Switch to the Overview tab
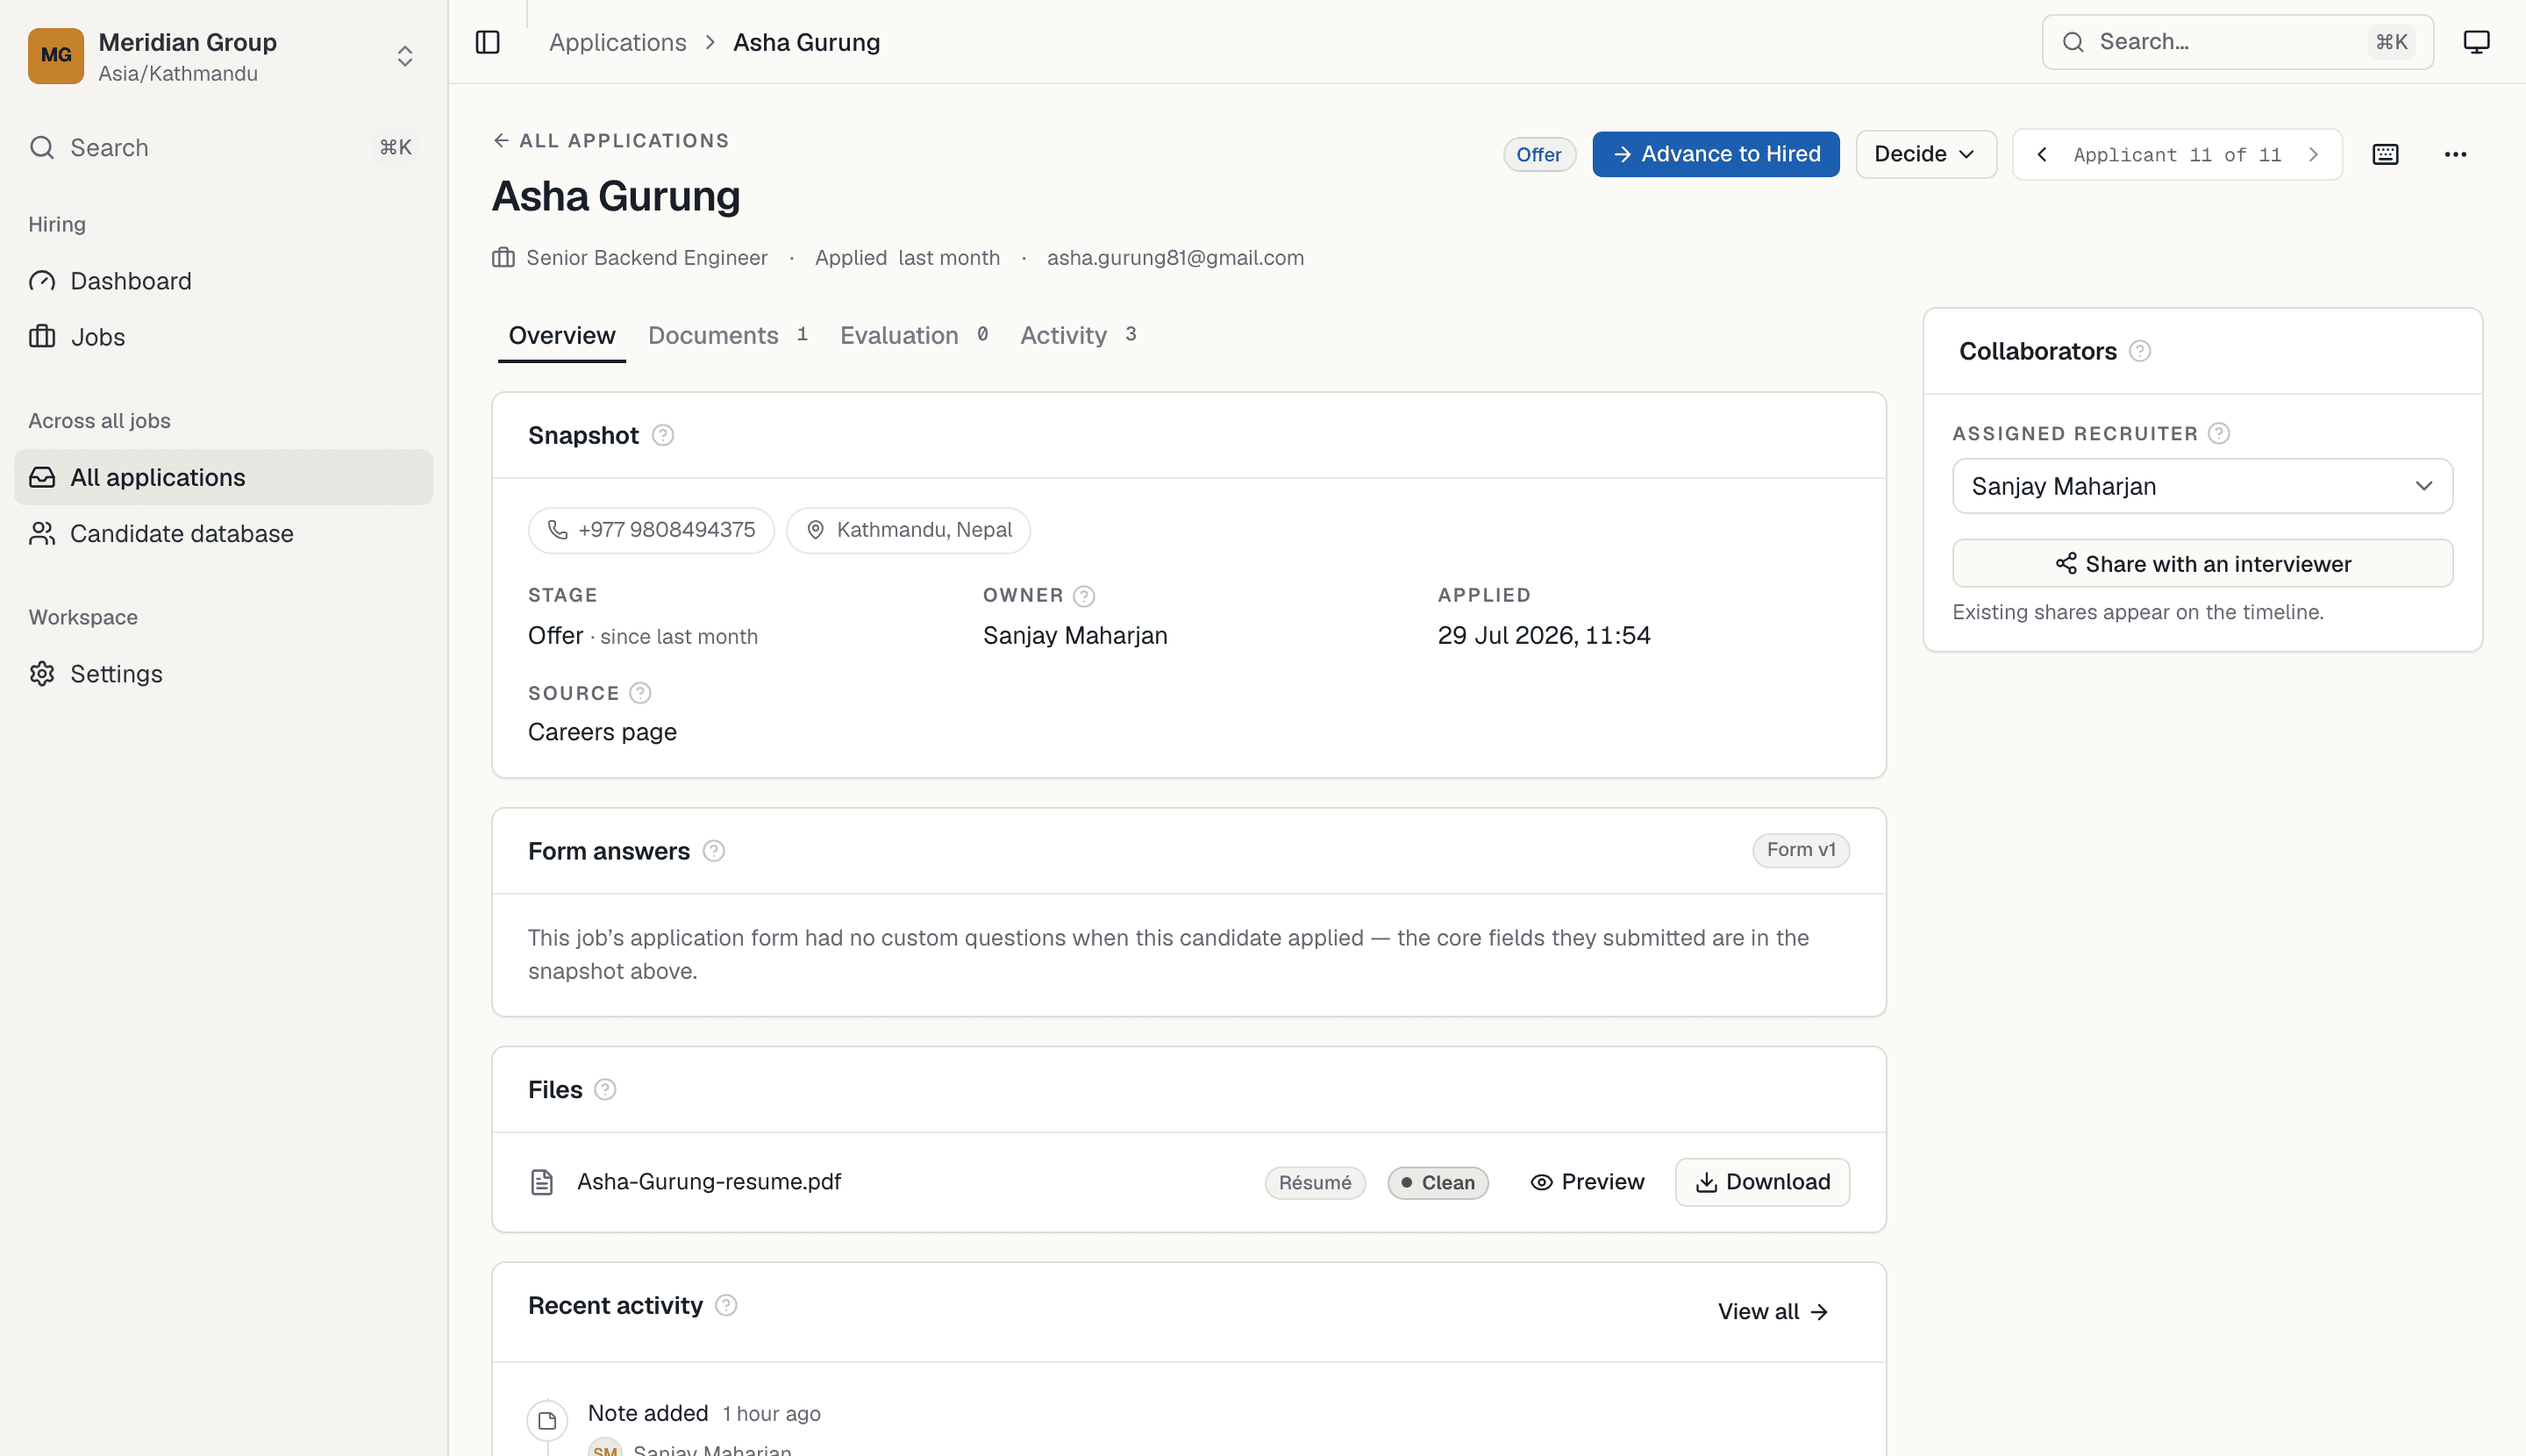The image size is (2526, 1456). click(x=562, y=336)
